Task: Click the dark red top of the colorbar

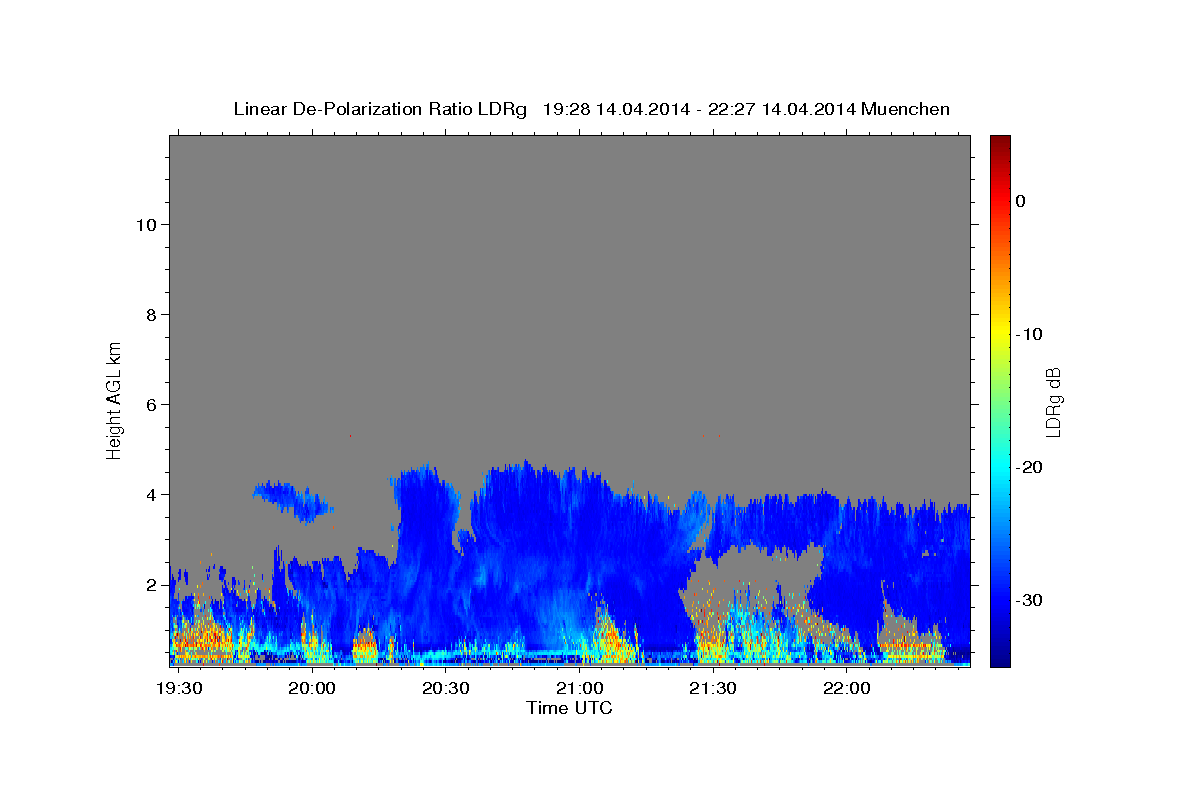Action: point(1000,145)
